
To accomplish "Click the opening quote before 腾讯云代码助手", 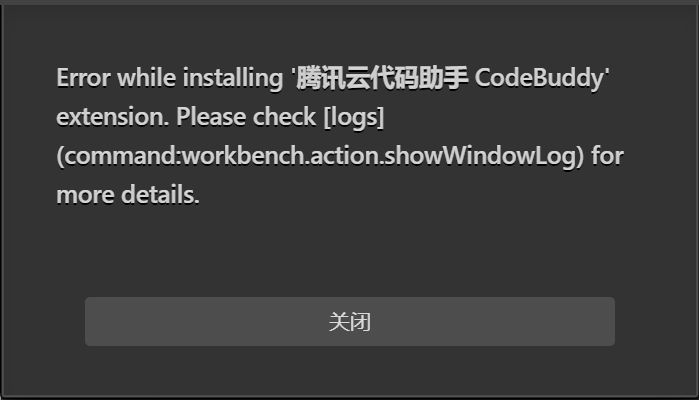I will (x=293, y=71).
